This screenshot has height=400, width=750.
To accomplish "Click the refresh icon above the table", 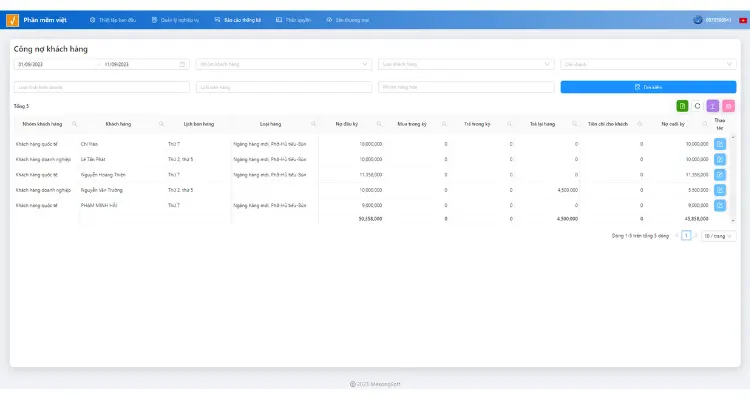I will pos(697,106).
